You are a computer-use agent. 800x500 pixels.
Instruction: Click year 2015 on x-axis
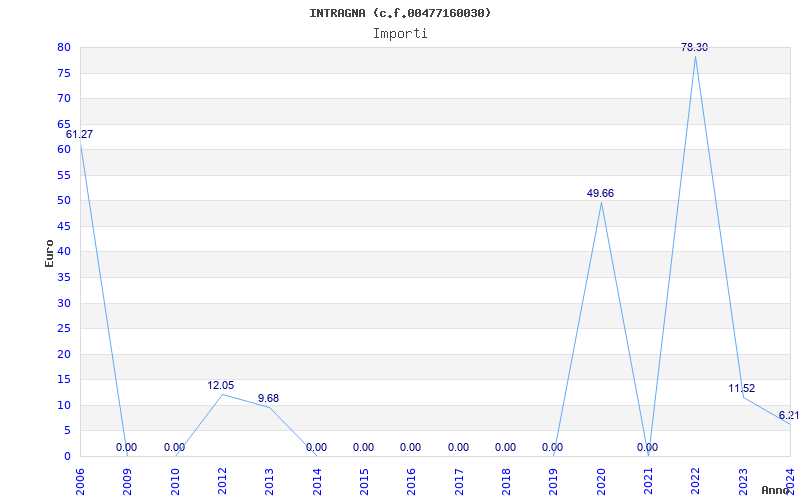[364, 482]
